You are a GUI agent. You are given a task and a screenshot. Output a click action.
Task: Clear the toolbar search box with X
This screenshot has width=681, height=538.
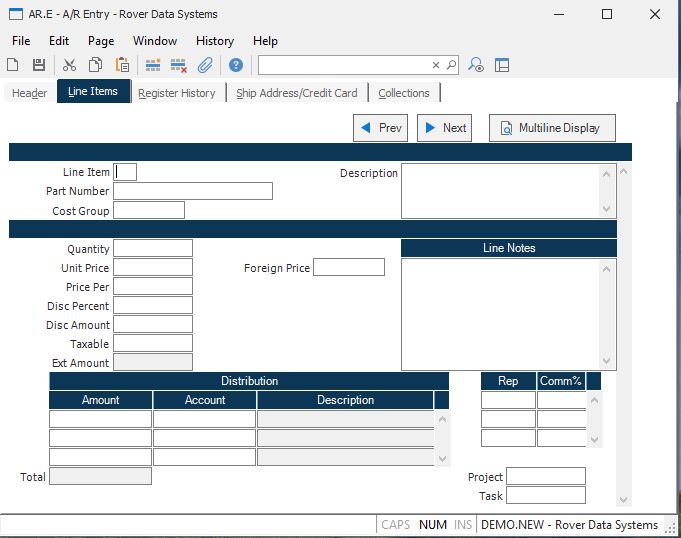click(x=436, y=65)
